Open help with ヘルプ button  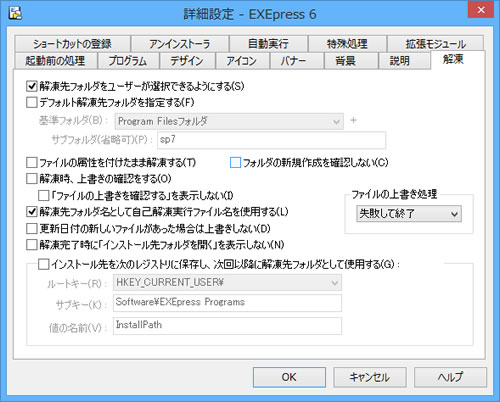(450, 377)
